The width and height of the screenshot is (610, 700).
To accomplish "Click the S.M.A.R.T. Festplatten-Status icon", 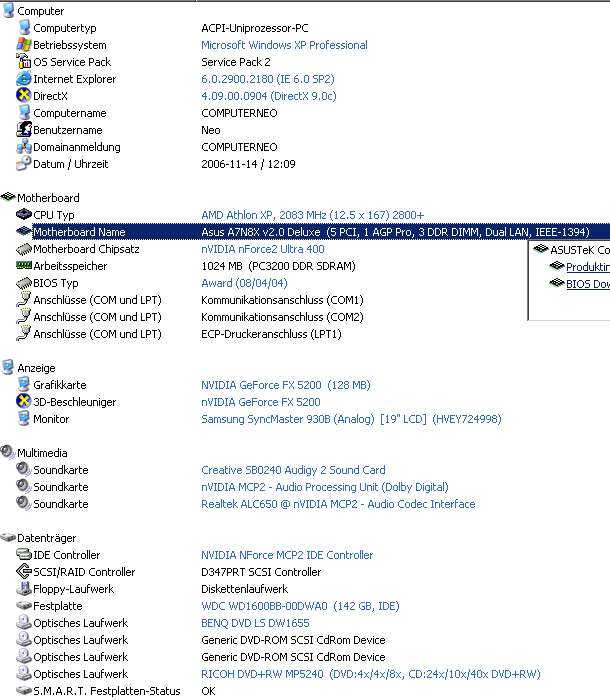I will click(x=24, y=691).
